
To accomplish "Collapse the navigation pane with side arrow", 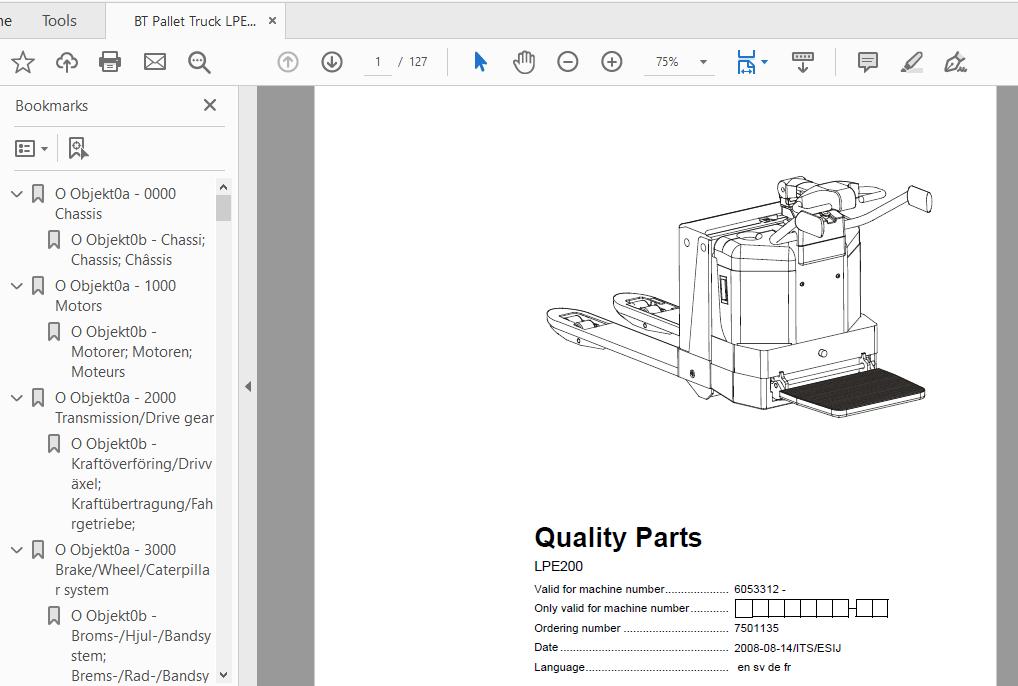I will (248, 387).
